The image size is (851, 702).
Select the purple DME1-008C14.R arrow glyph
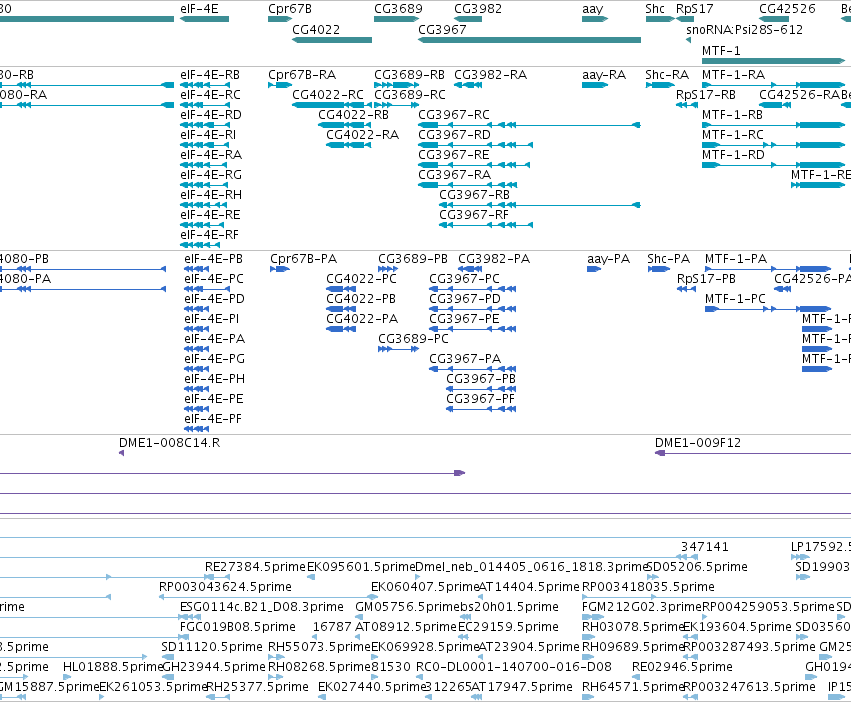122,453
